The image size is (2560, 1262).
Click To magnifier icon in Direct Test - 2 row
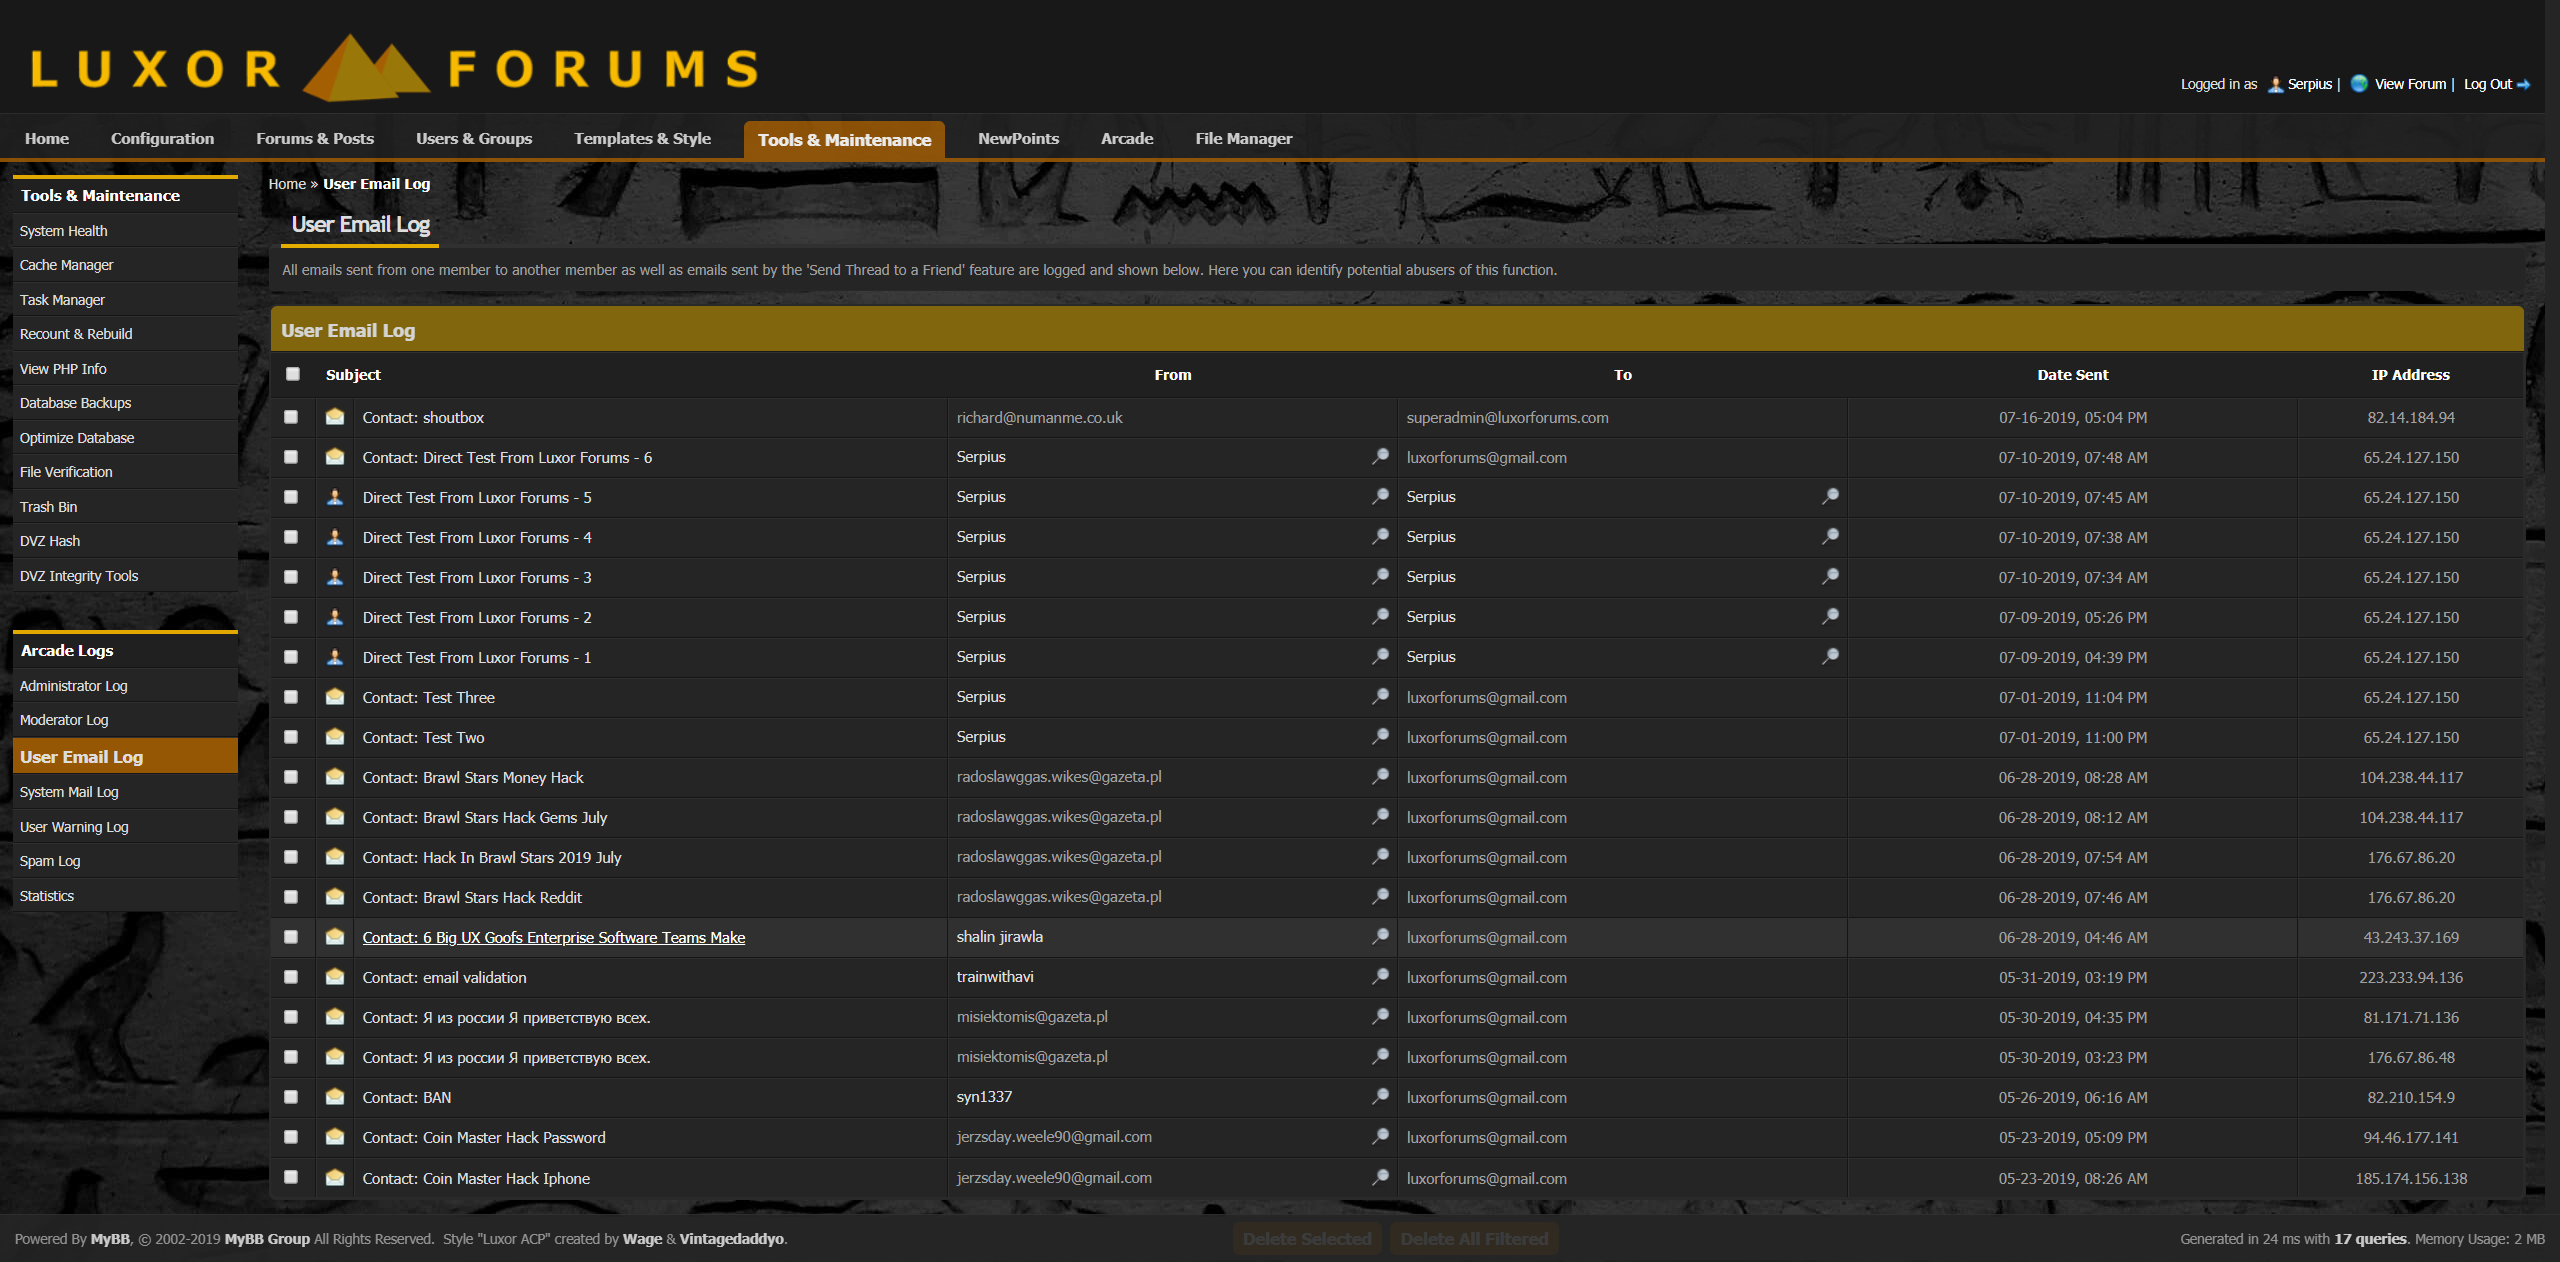[1830, 617]
